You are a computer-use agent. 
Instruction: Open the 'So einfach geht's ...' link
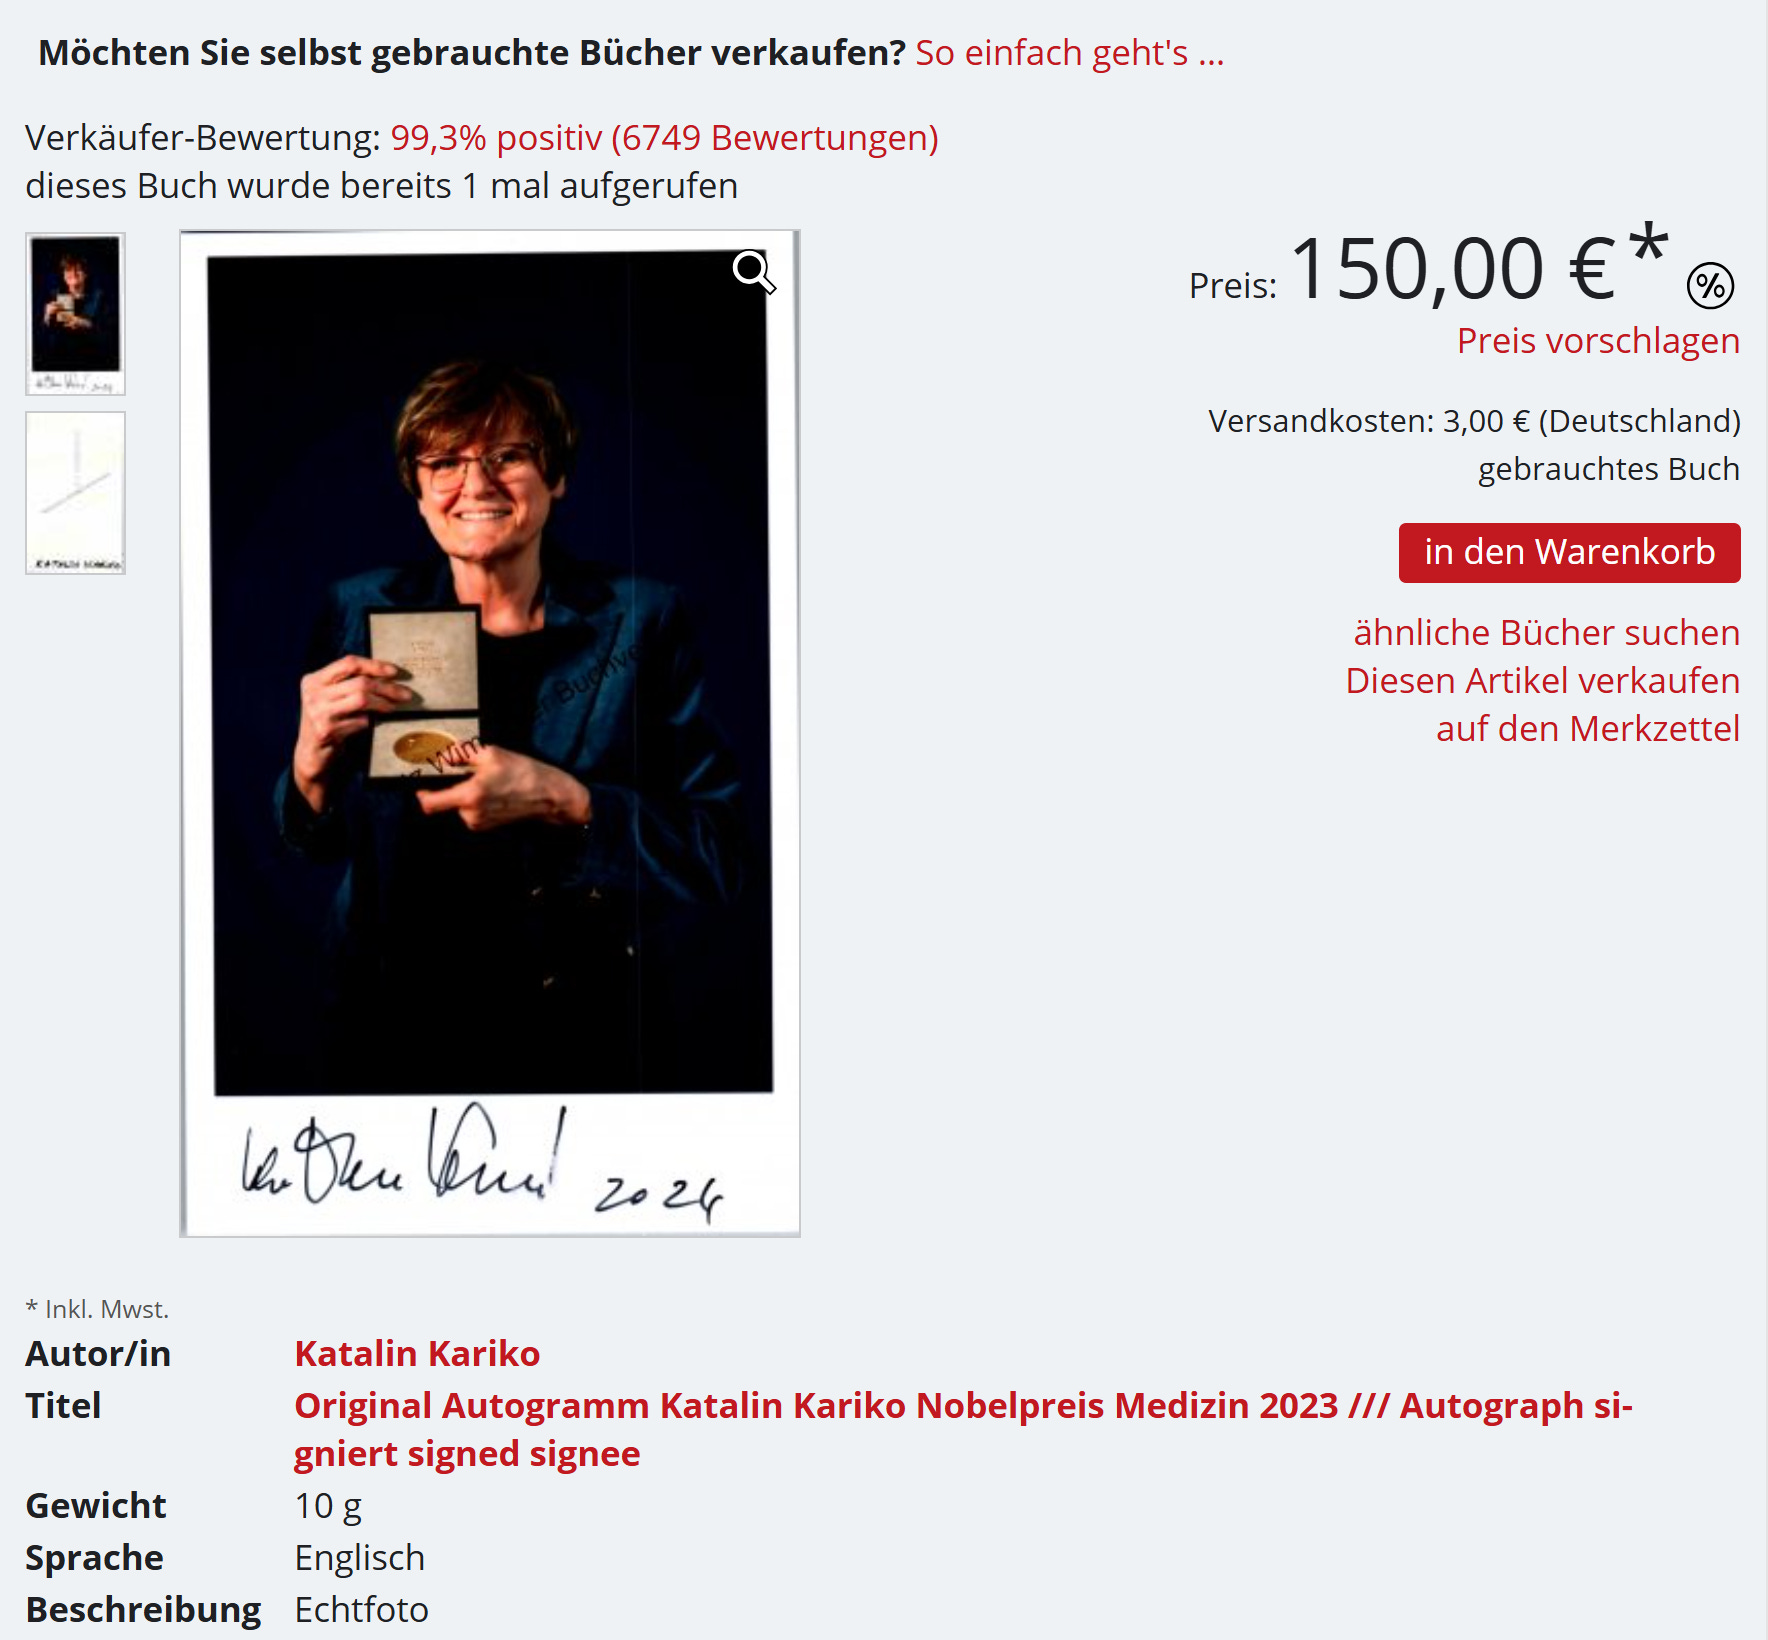tap(1070, 53)
